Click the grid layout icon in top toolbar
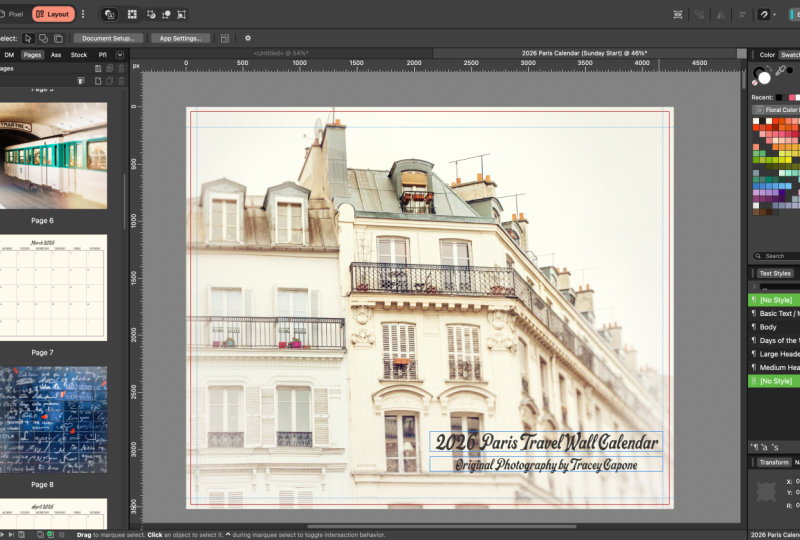Image resolution: width=800 pixels, height=540 pixels. (x=132, y=14)
